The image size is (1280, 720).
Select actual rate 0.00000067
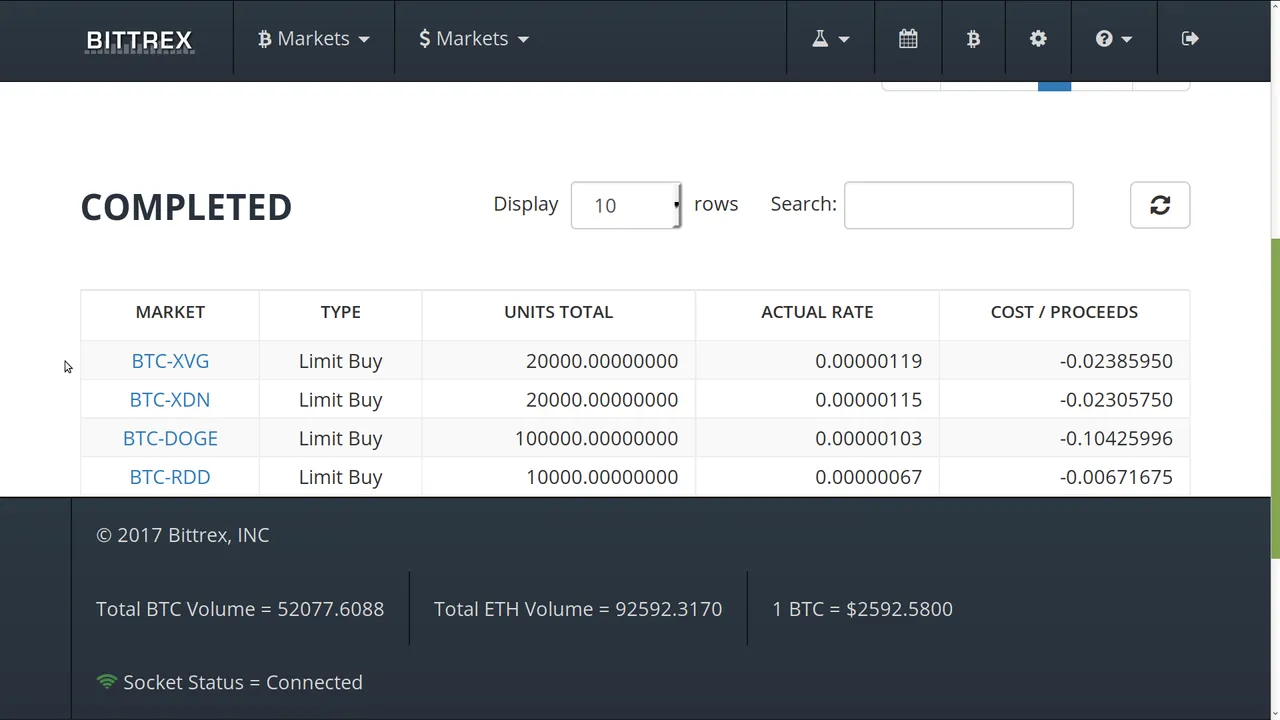(x=869, y=477)
